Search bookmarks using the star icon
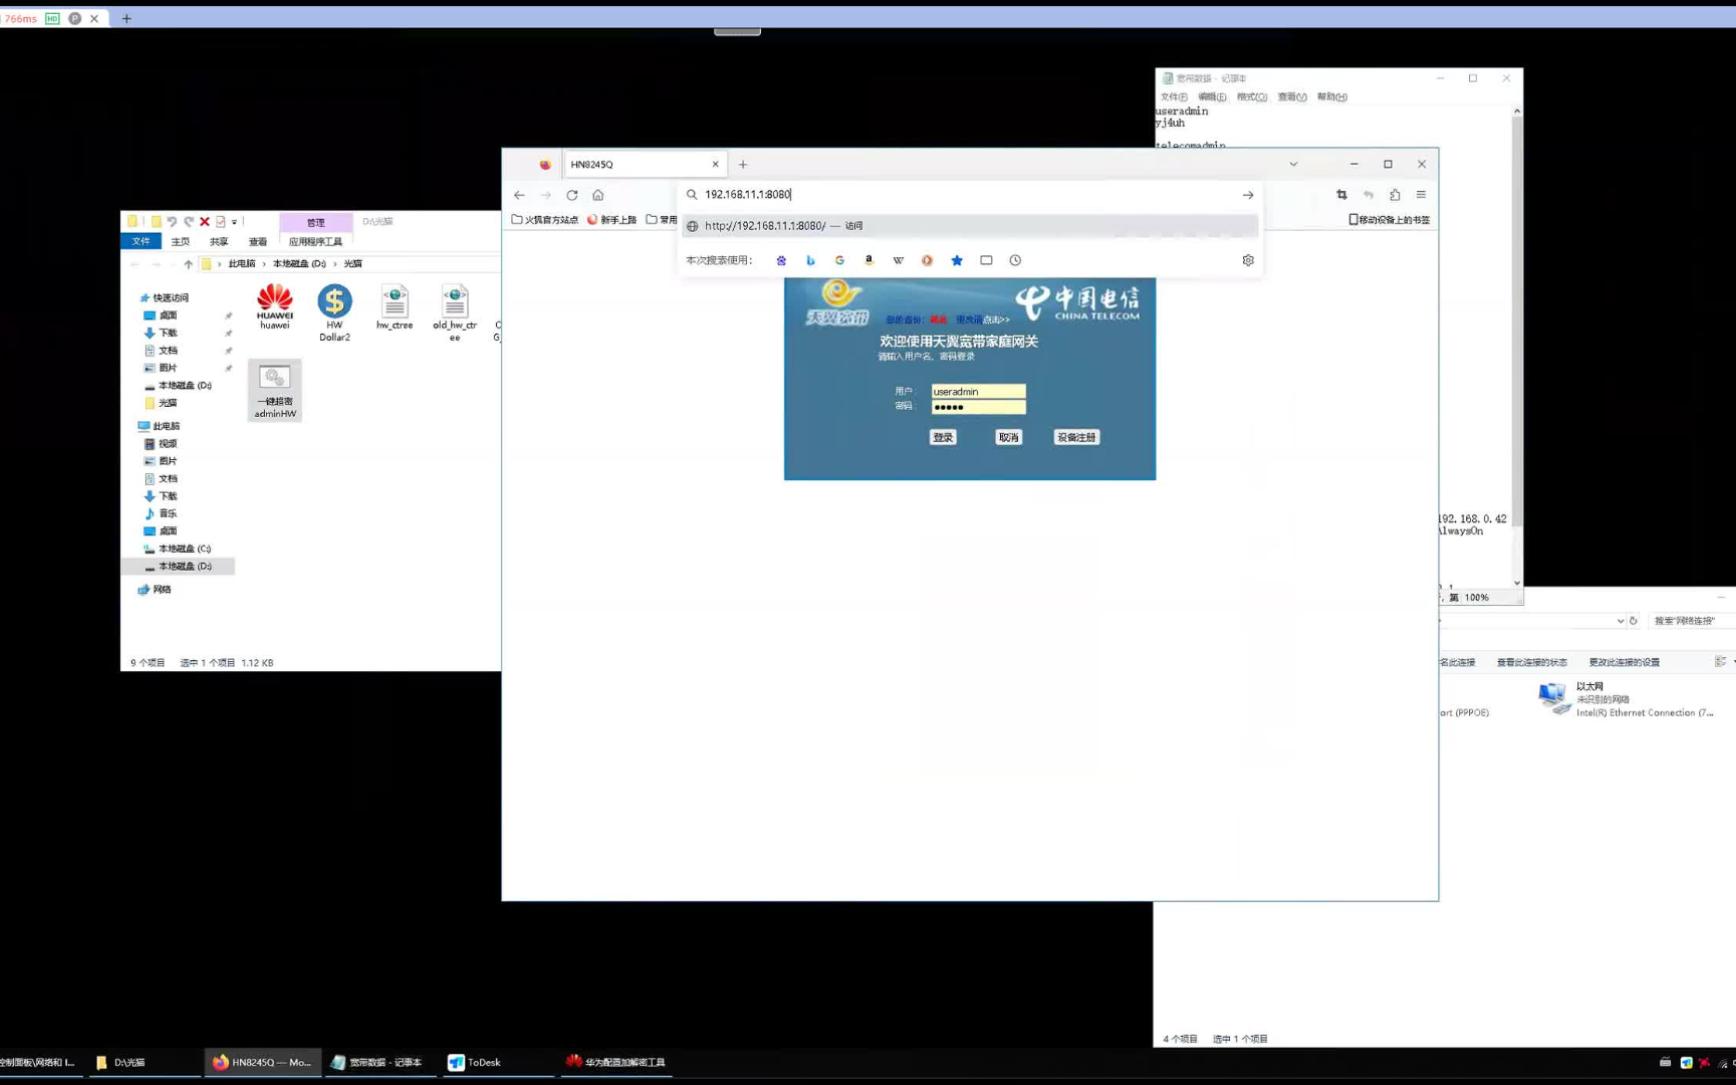The image size is (1736, 1085). tap(957, 260)
